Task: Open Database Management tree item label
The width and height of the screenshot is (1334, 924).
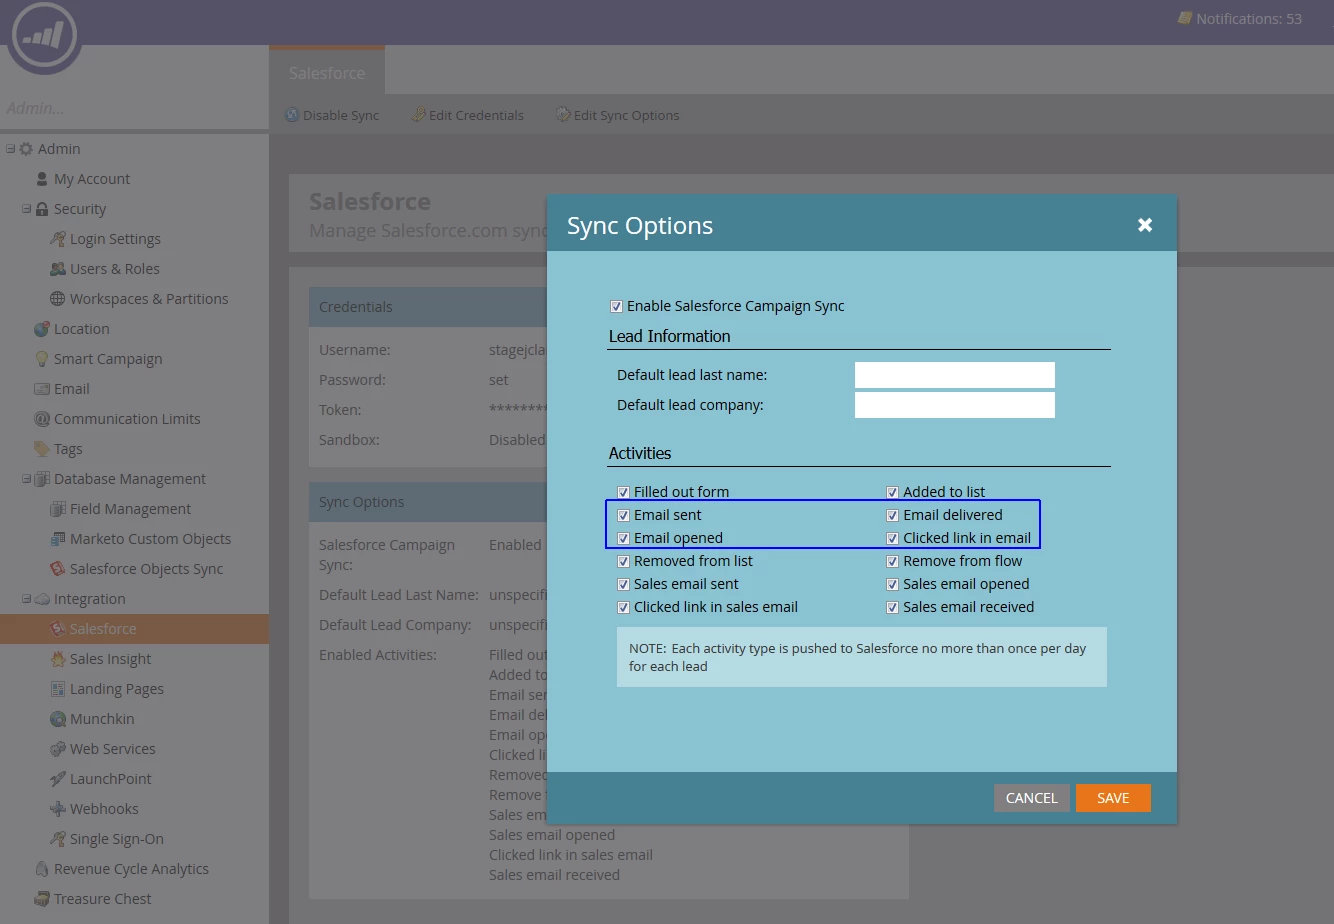Action: tap(130, 479)
